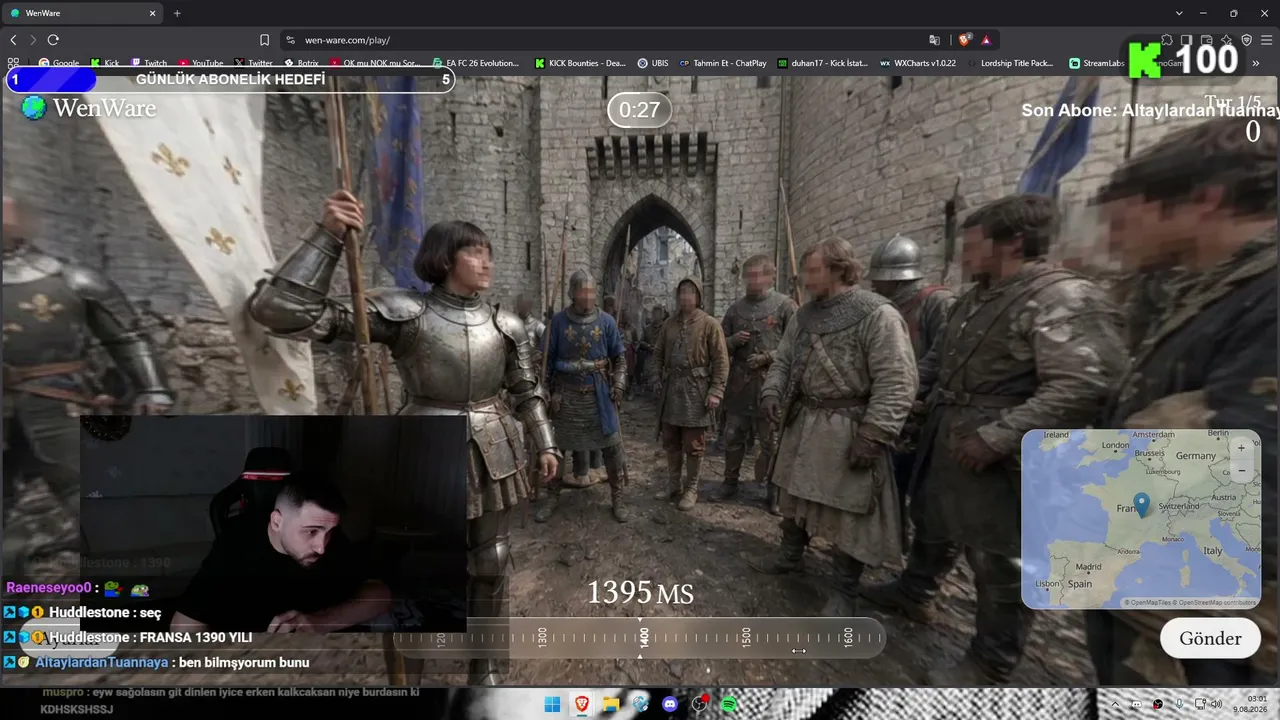Open Brave browser from the taskbar
This screenshot has width=1280, height=720.
tap(581, 704)
